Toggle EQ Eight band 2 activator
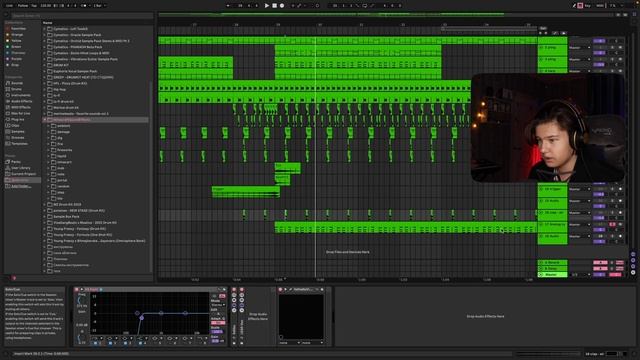Image resolution: width=640 pixels, height=360 pixels. [110, 343]
